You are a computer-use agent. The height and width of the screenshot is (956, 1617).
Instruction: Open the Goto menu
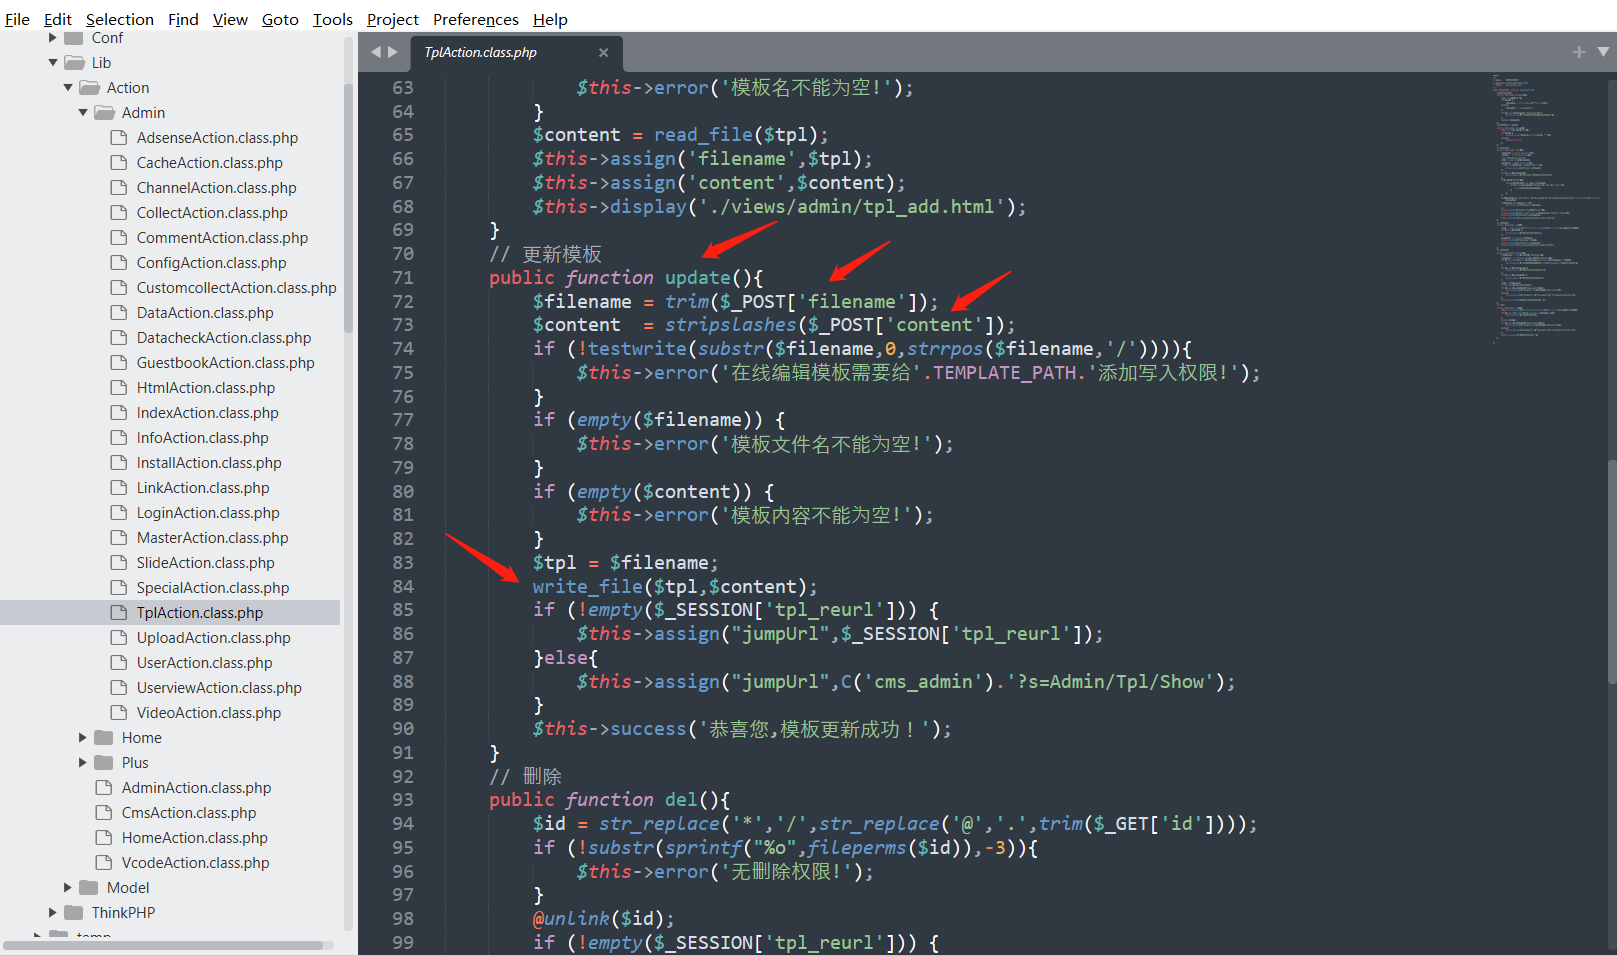pos(280,19)
